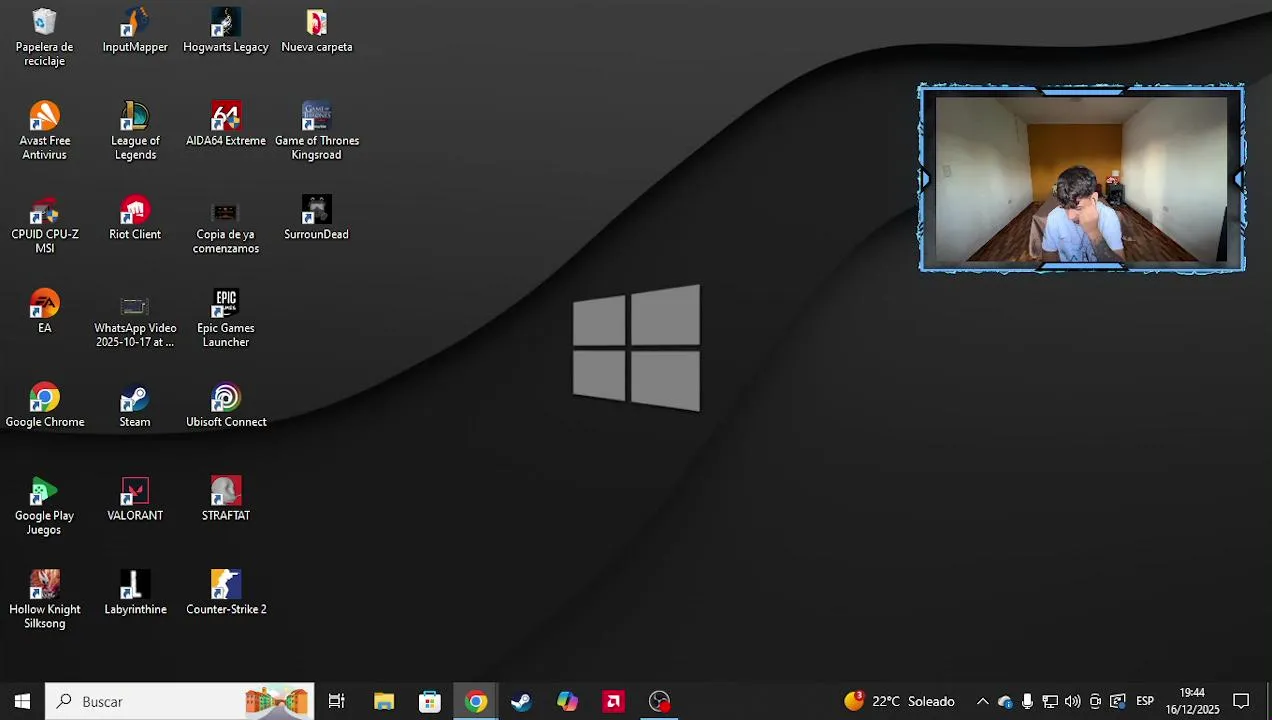This screenshot has height=720, width=1272.
Task: Select the League of Legends shortcut
Action: click(x=135, y=131)
